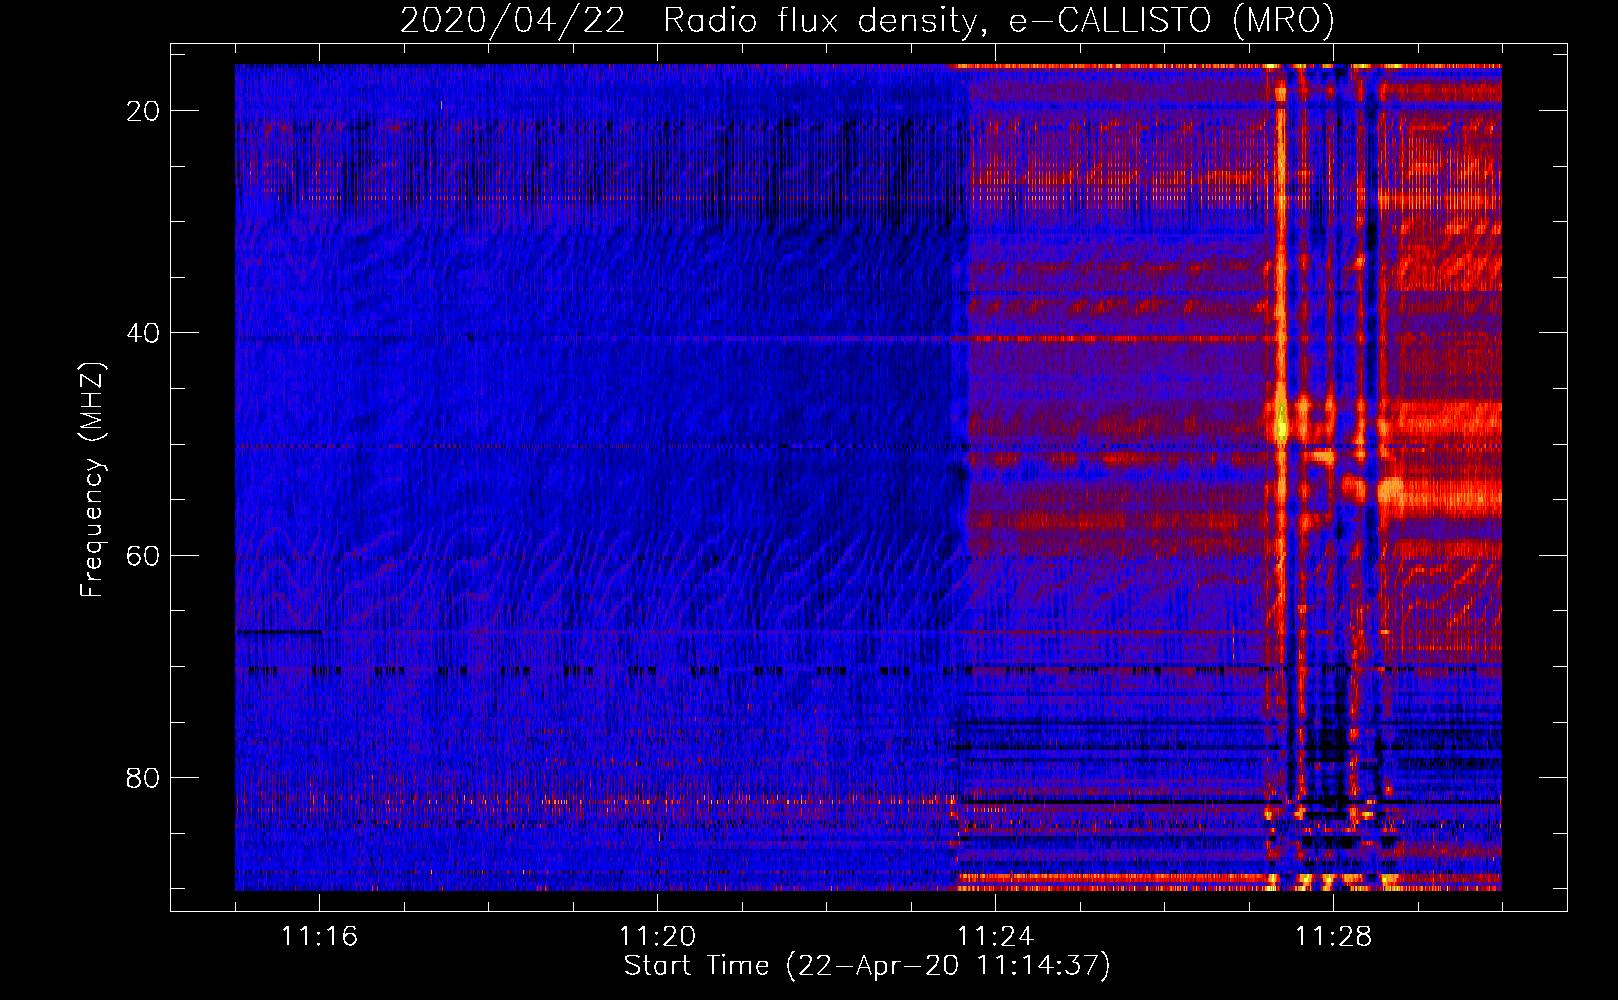Click the '20' frequency tick label
The height and width of the screenshot is (1000, 1618).
point(143,111)
